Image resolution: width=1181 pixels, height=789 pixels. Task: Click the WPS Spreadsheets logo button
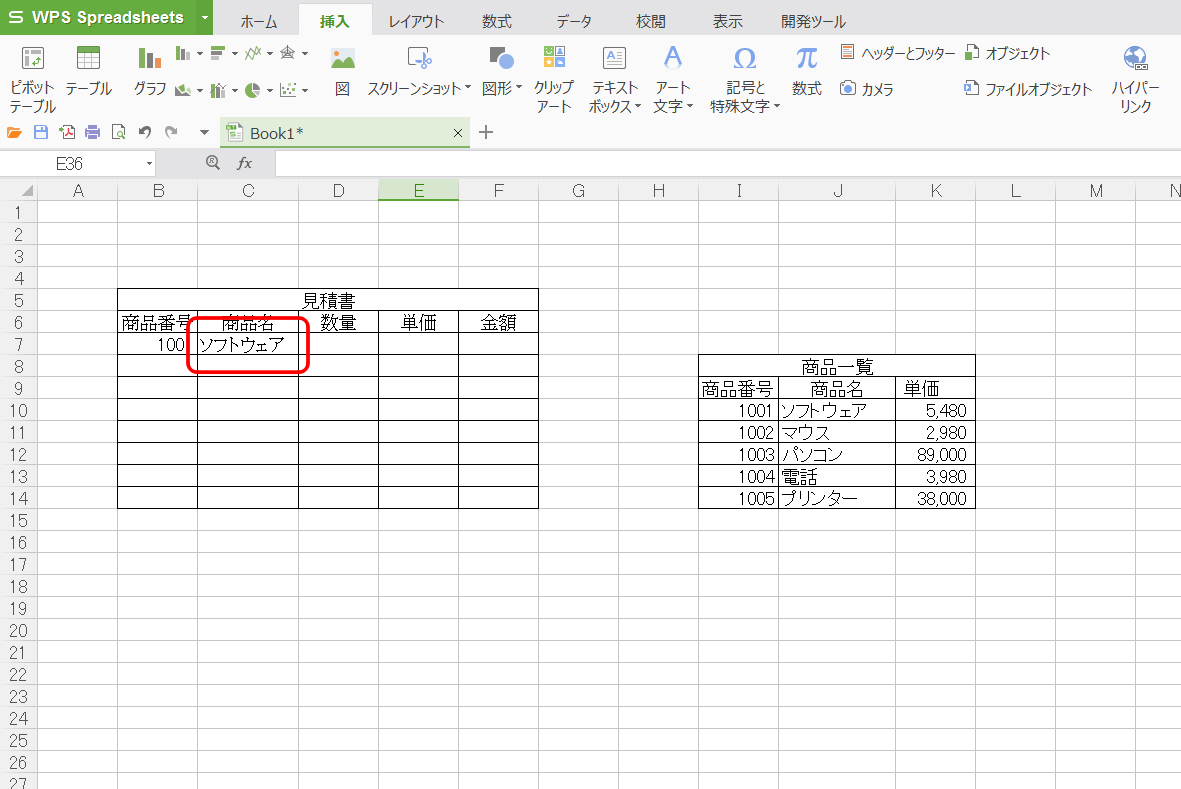(99, 17)
